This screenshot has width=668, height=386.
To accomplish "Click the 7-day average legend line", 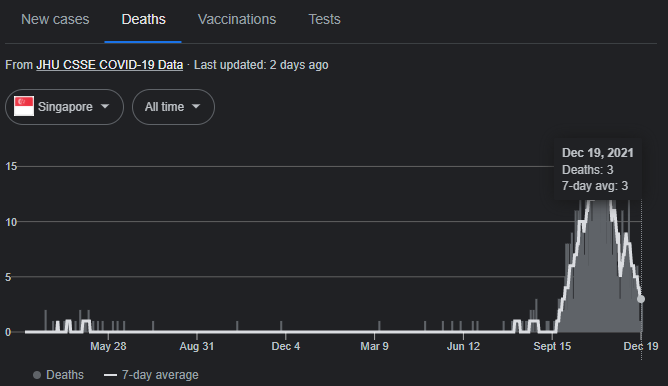I will (110, 375).
